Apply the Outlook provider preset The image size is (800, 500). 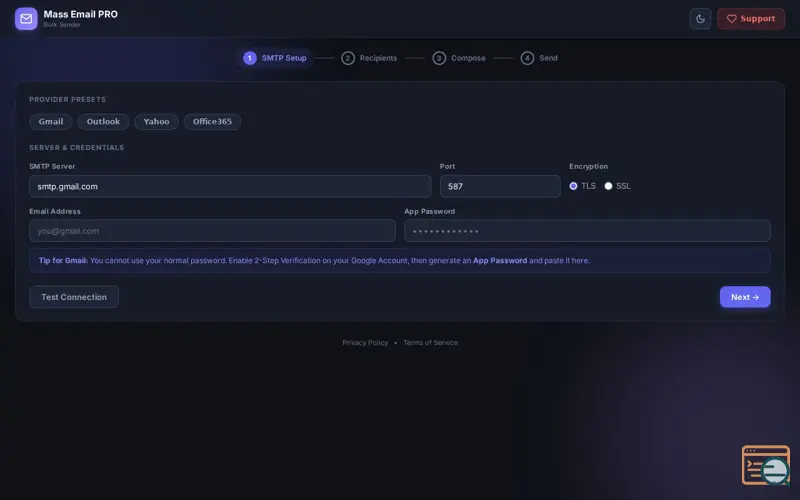pos(103,122)
